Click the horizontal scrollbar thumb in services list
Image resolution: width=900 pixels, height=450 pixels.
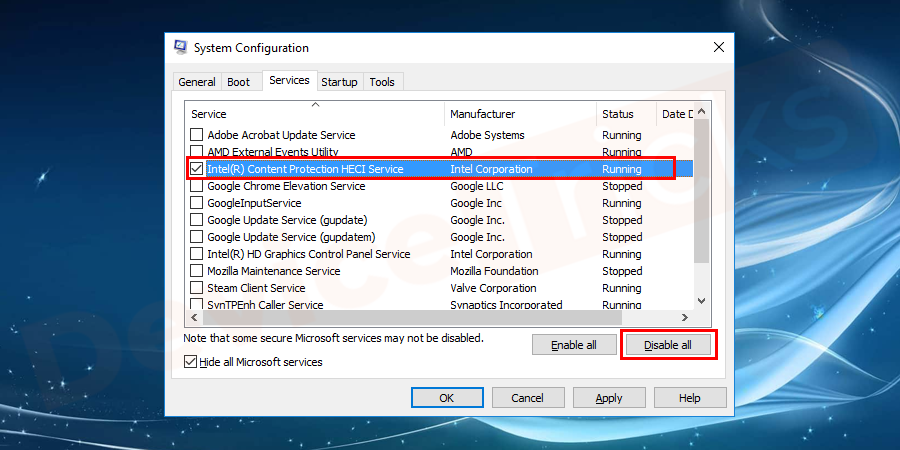(x=412, y=317)
